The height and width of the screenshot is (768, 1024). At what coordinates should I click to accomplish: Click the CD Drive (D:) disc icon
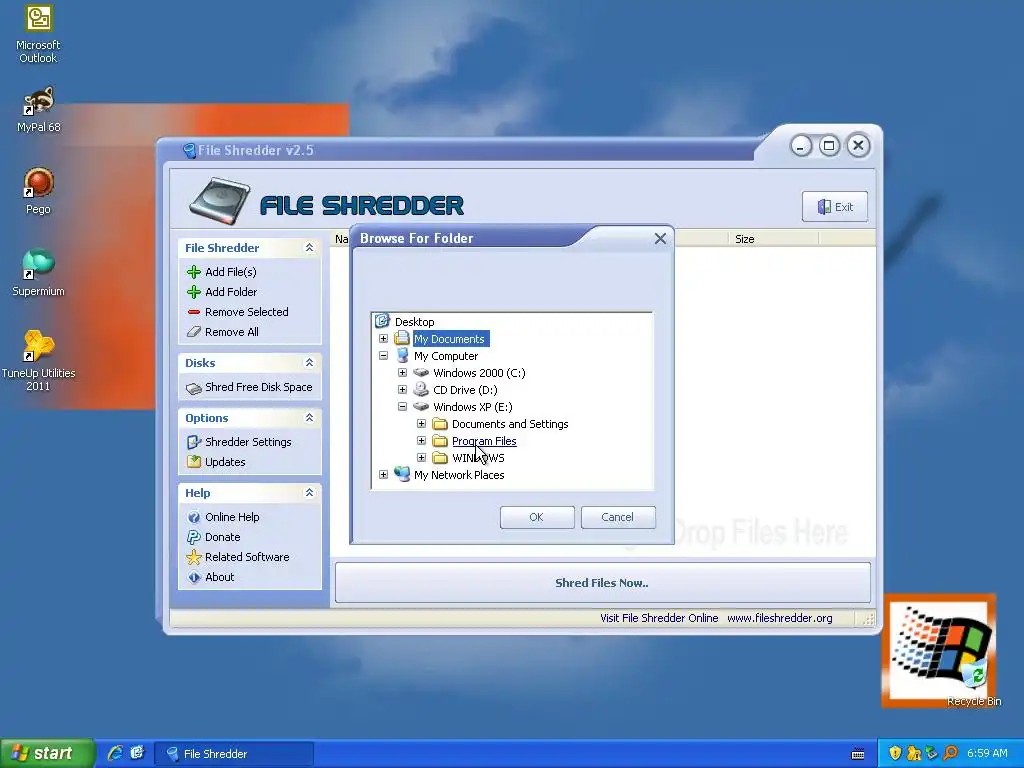[x=421, y=390]
